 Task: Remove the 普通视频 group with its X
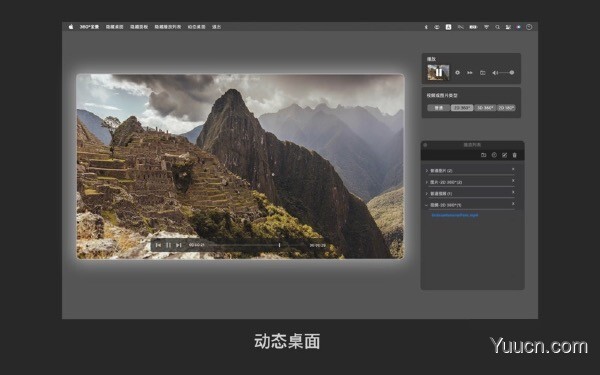(x=513, y=192)
